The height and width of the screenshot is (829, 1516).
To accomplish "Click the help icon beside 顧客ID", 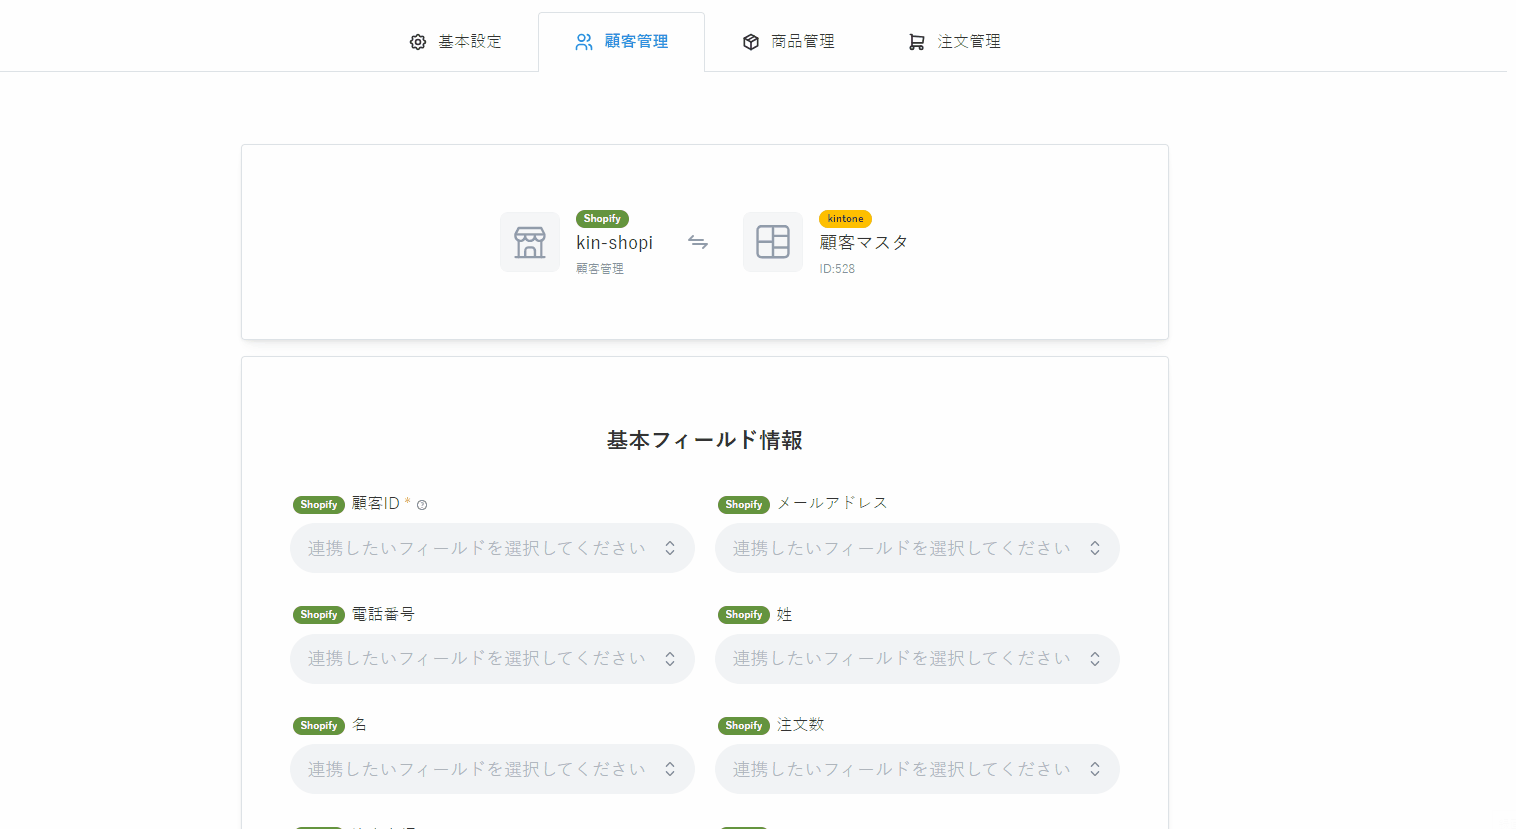I will click(x=422, y=505).
